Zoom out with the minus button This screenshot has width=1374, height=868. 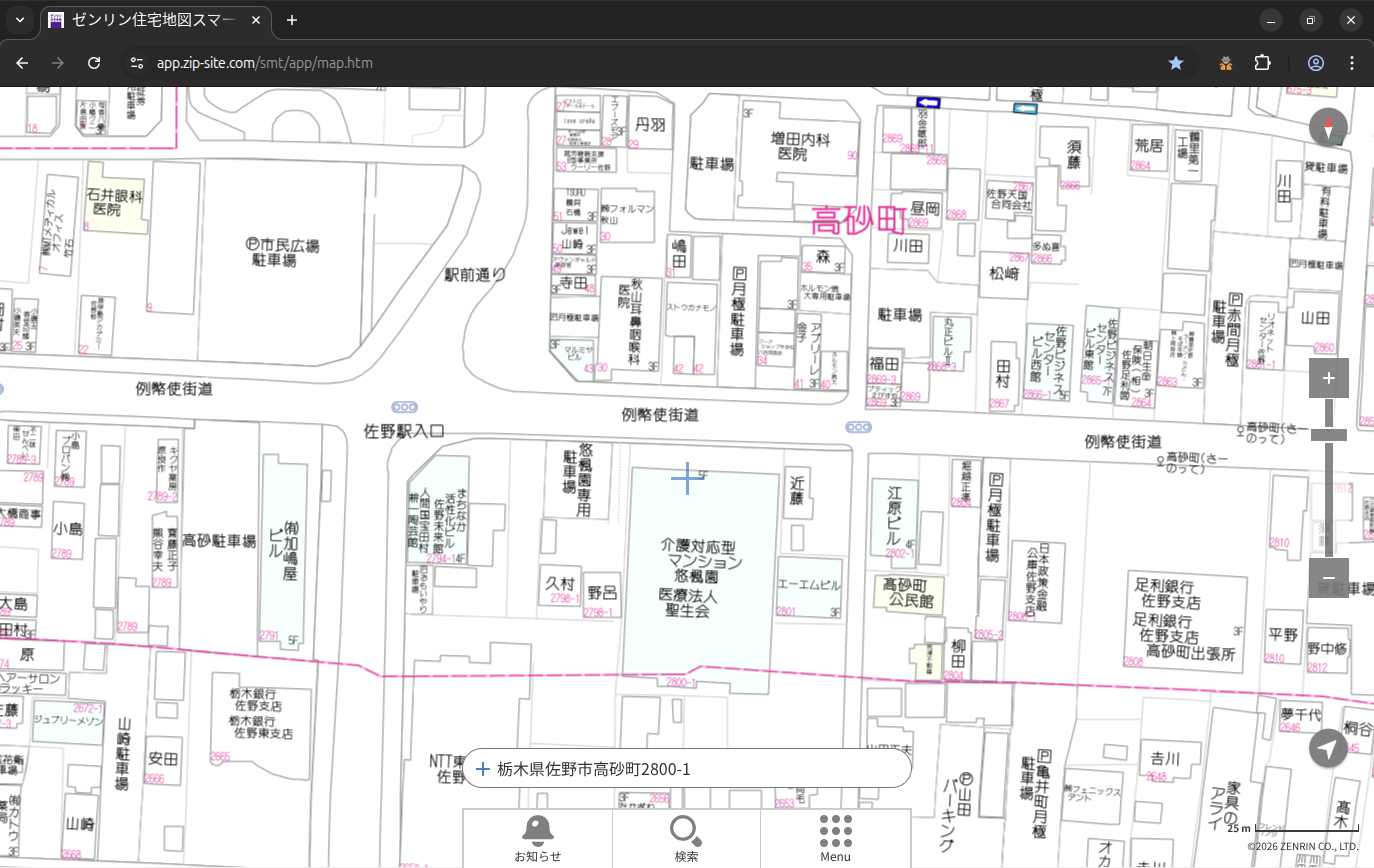tap(1328, 578)
